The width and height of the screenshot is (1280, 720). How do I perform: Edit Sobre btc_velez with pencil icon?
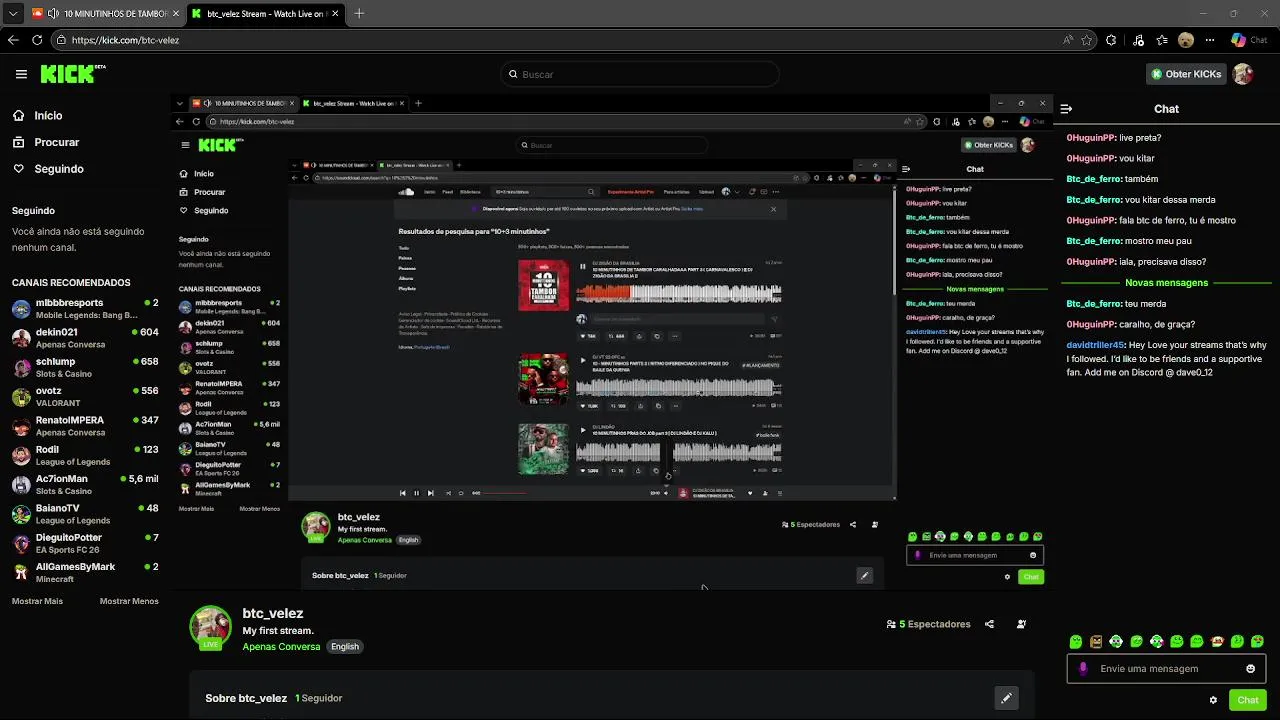pyautogui.click(x=1006, y=698)
